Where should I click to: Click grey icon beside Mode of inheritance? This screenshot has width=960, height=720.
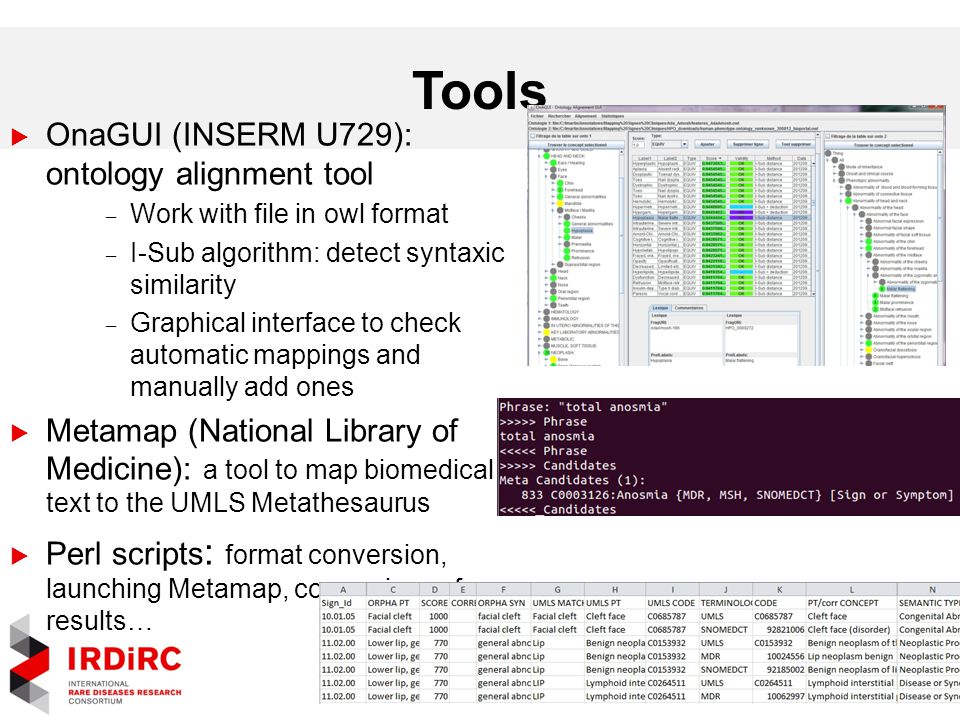click(x=842, y=167)
